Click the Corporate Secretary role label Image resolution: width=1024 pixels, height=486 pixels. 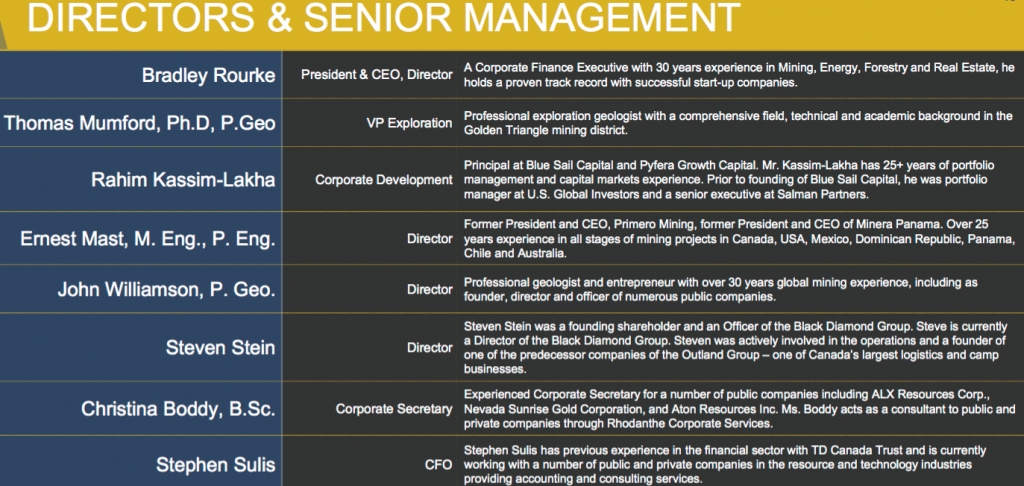tap(394, 409)
